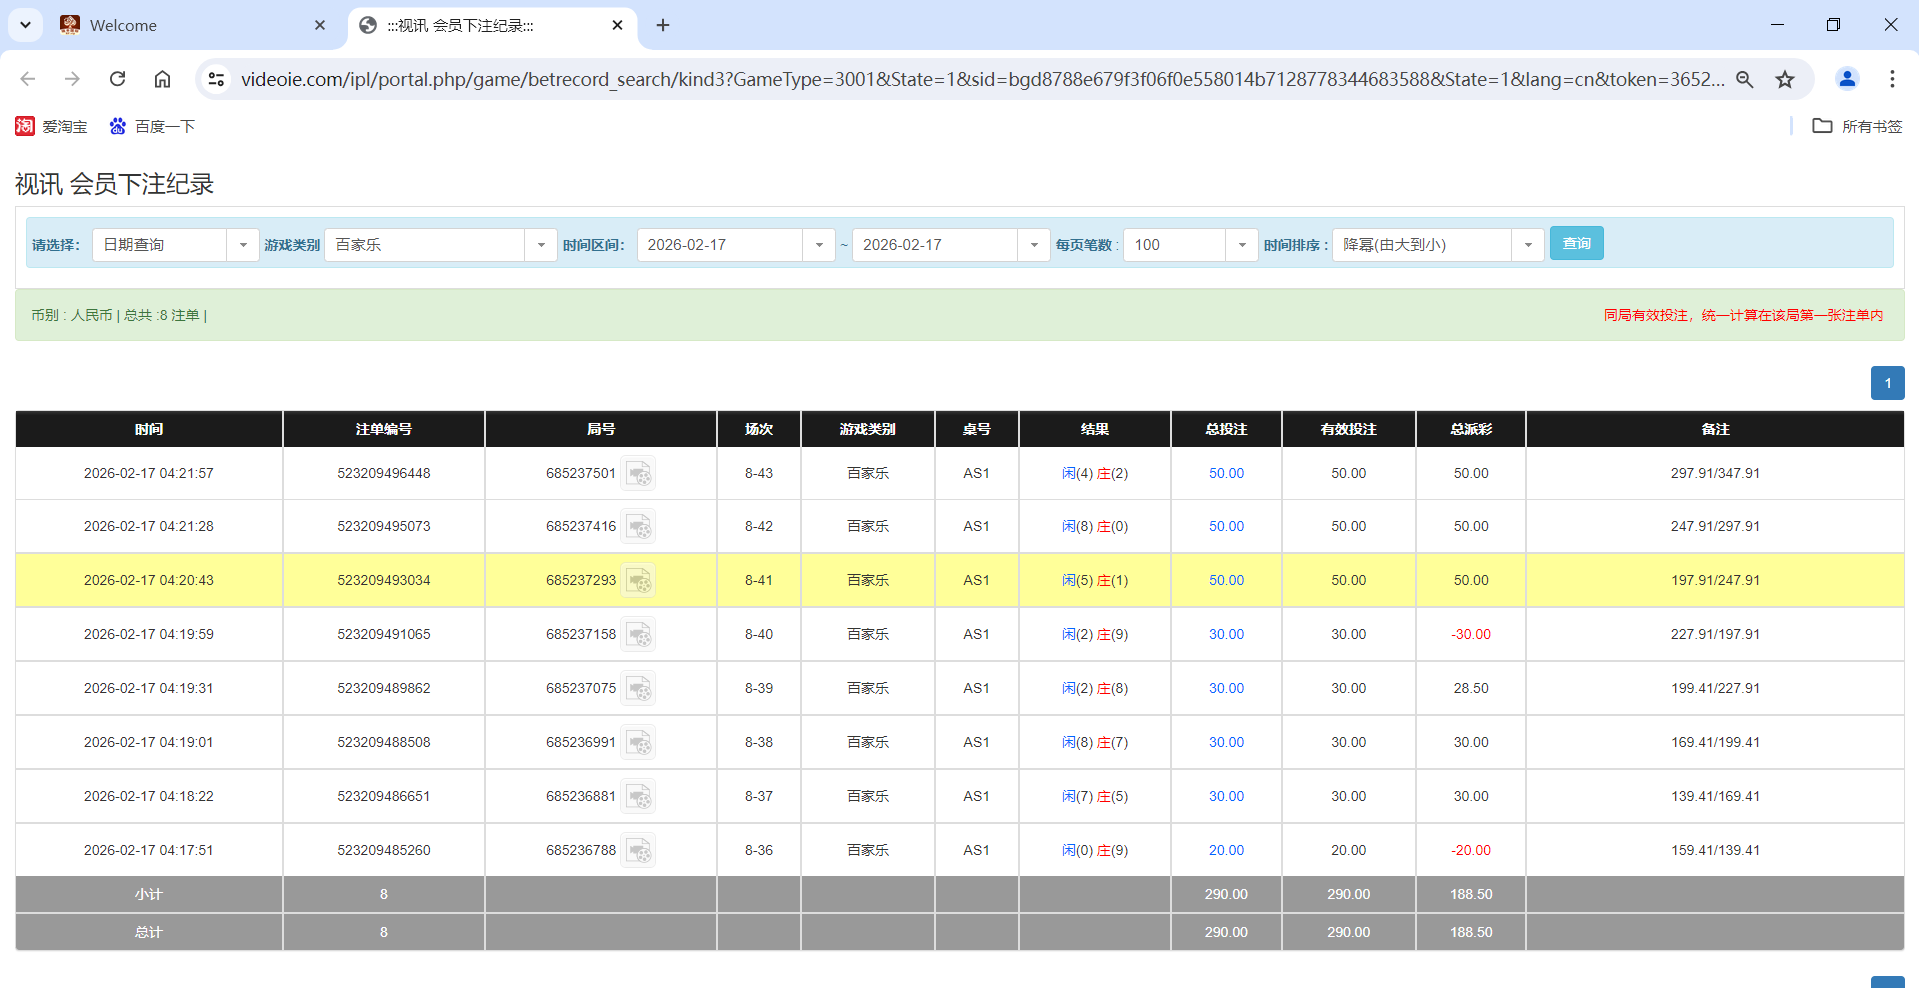Open the video playback icon beside round 685237293
The height and width of the screenshot is (988, 1919).
[639, 580]
